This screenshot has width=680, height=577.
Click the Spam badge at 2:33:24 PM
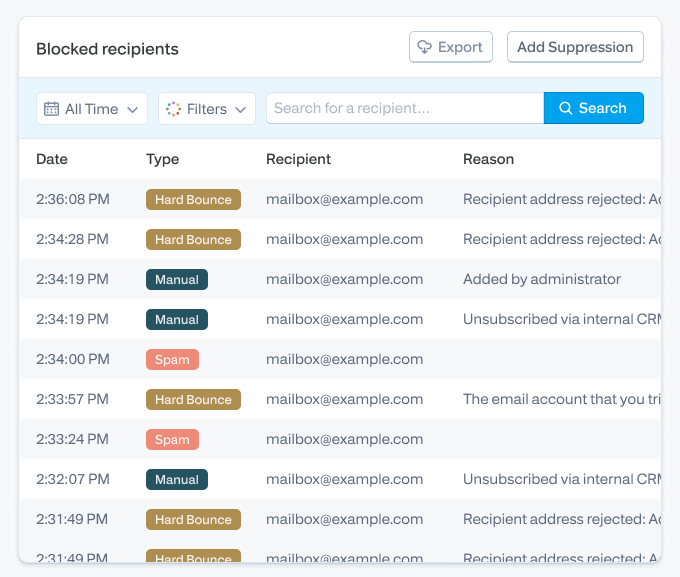(x=172, y=439)
